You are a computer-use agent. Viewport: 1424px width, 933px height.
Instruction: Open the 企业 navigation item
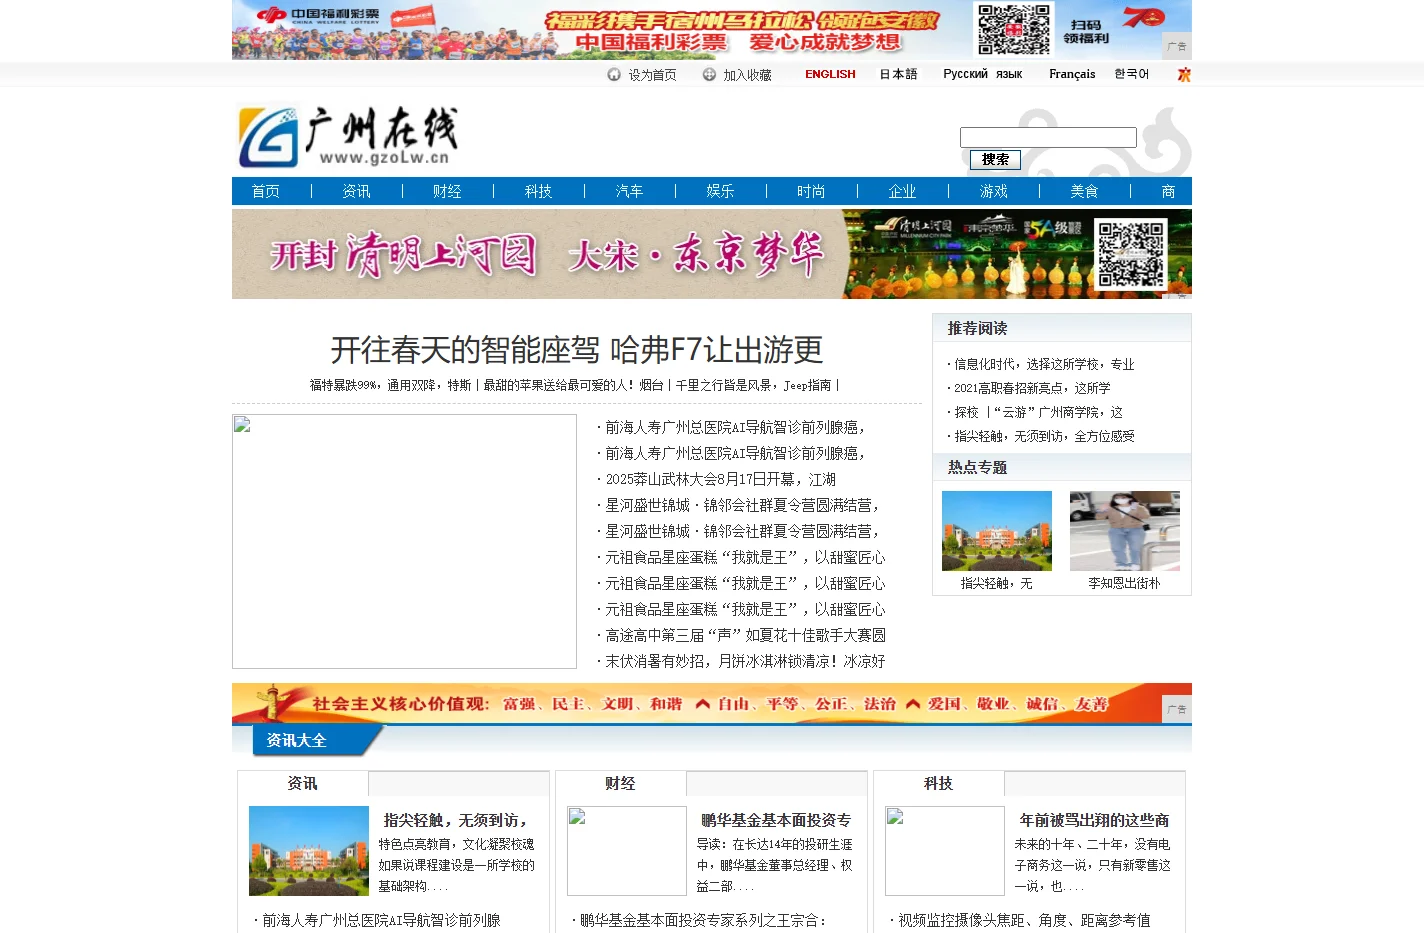903,191
